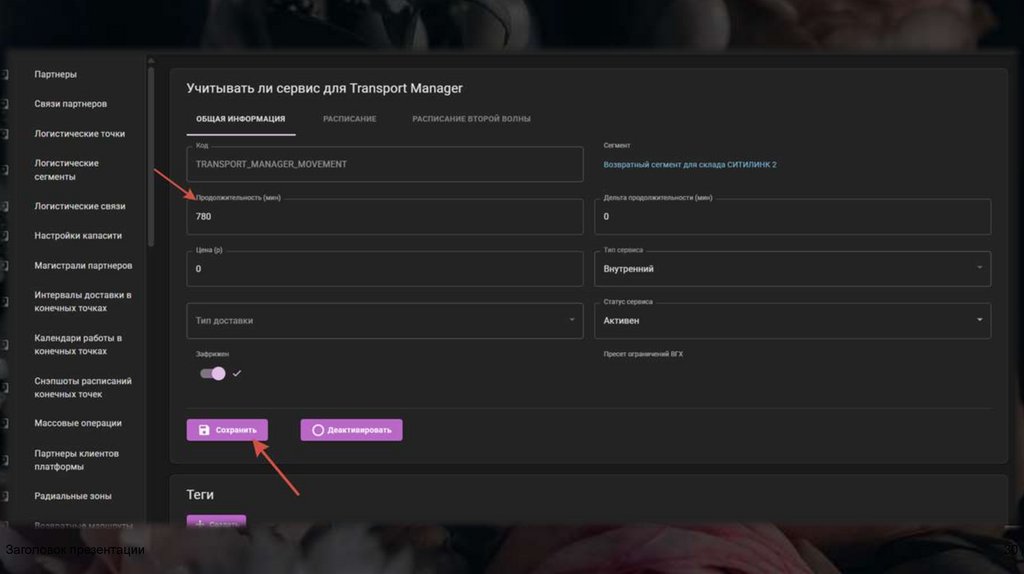Screen dimensions: 1024x574
Task: Open Партнеры in the sidebar
Action: [x=56, y=74]
